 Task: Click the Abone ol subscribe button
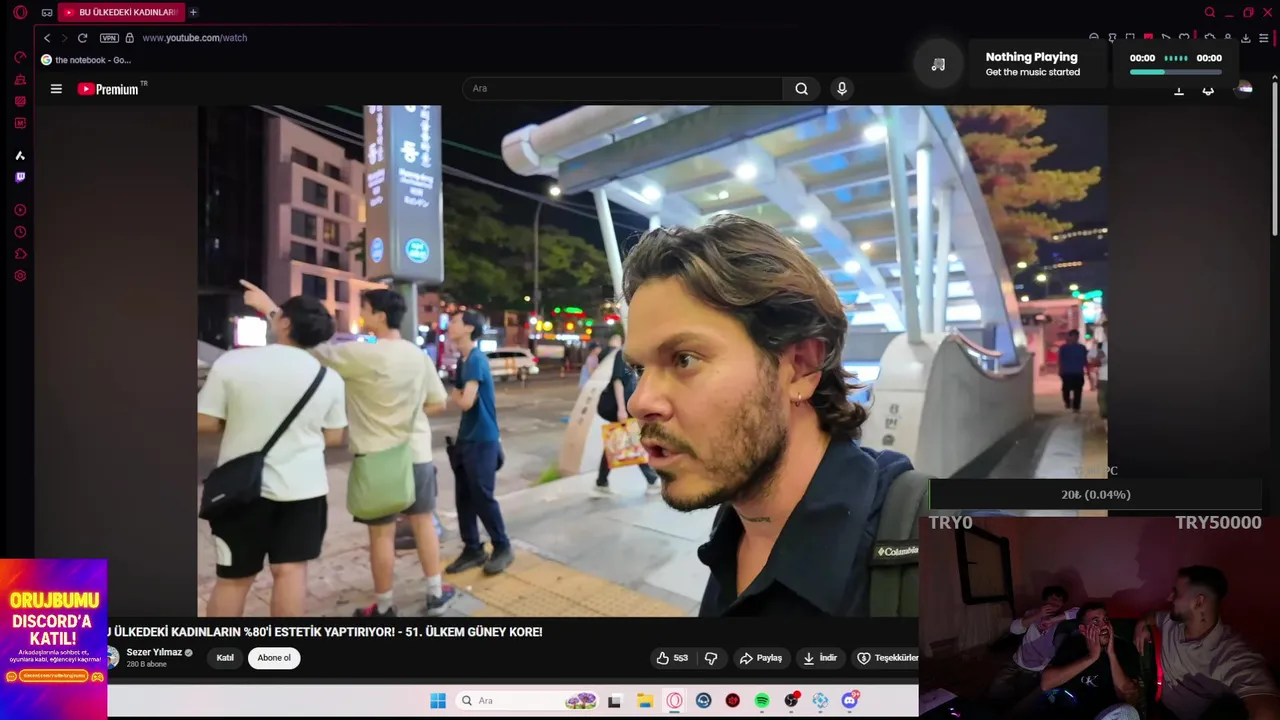point(274,658)
